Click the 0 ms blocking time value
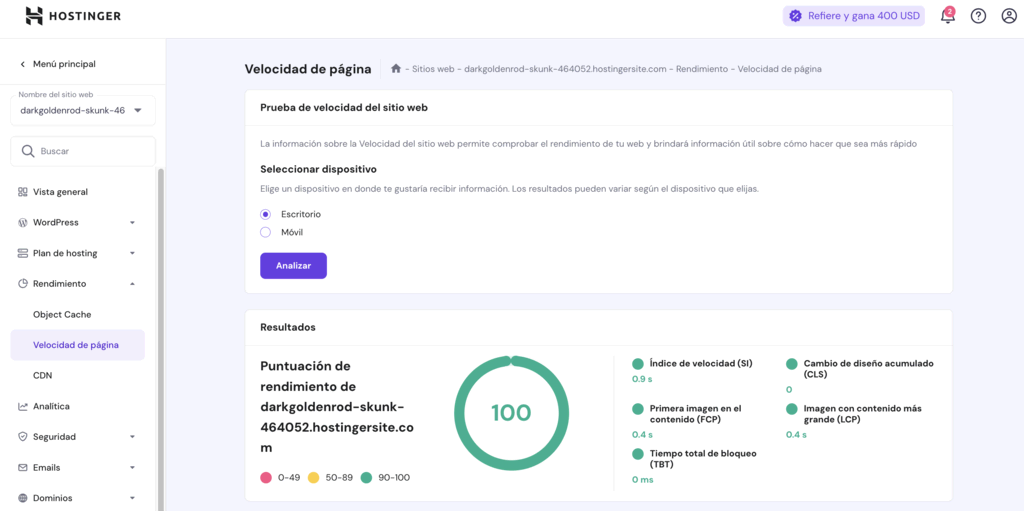This screenshot has width=1024, height=511. tap(643, 480)
